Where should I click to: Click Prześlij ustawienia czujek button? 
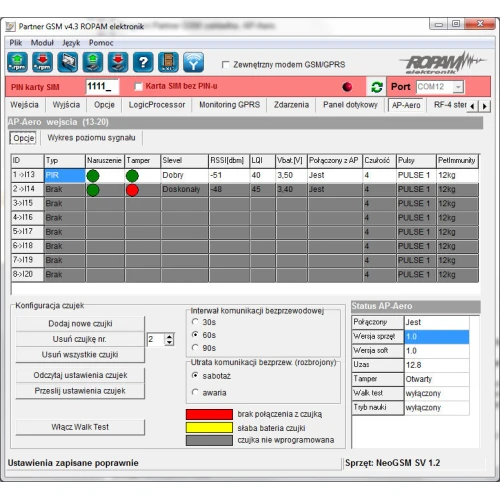80,391
